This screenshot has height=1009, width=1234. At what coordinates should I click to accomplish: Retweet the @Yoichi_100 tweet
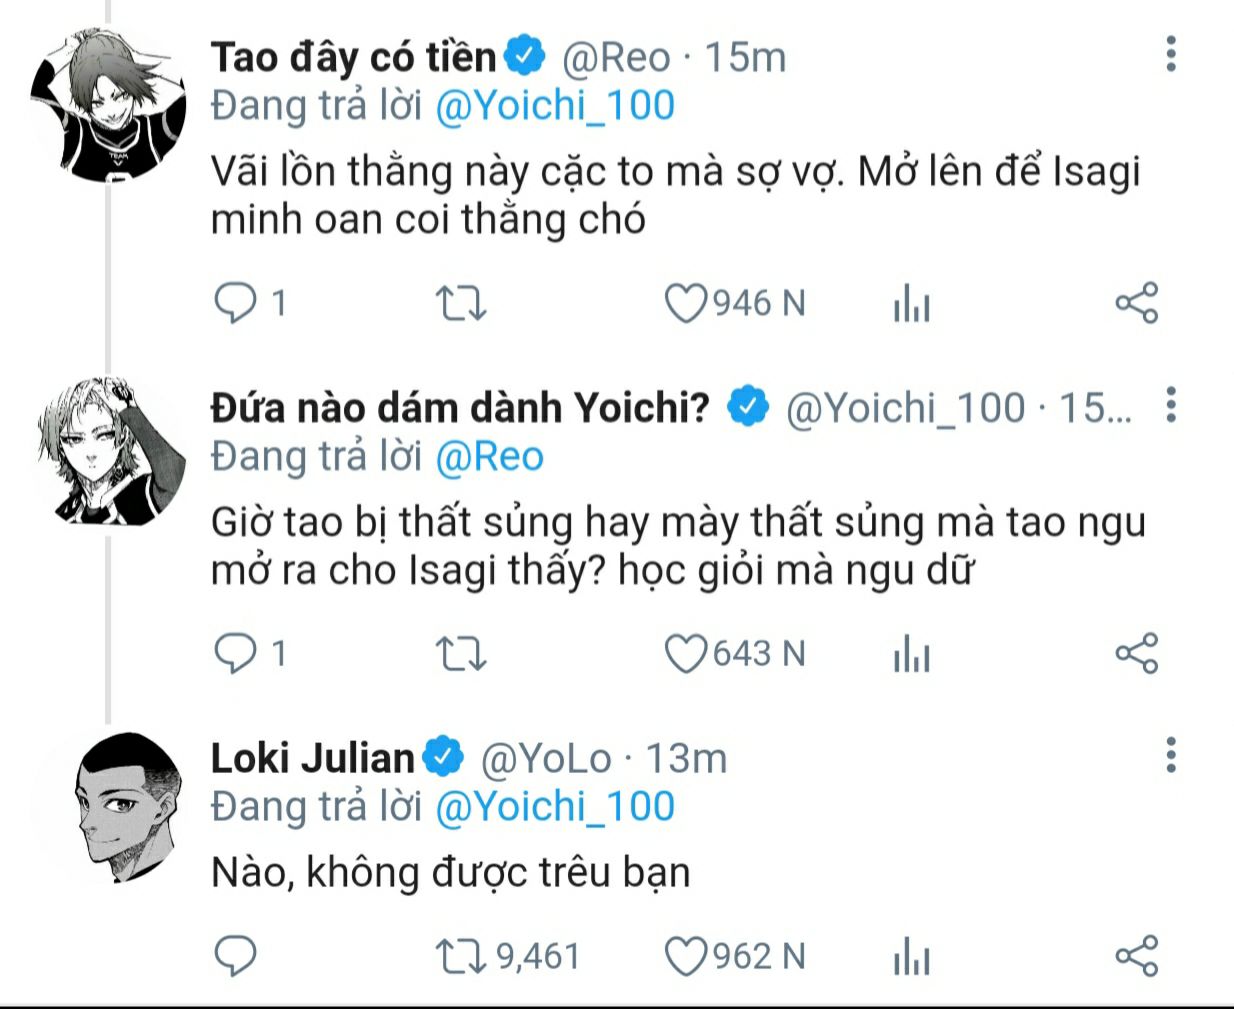tap(461, 654)
